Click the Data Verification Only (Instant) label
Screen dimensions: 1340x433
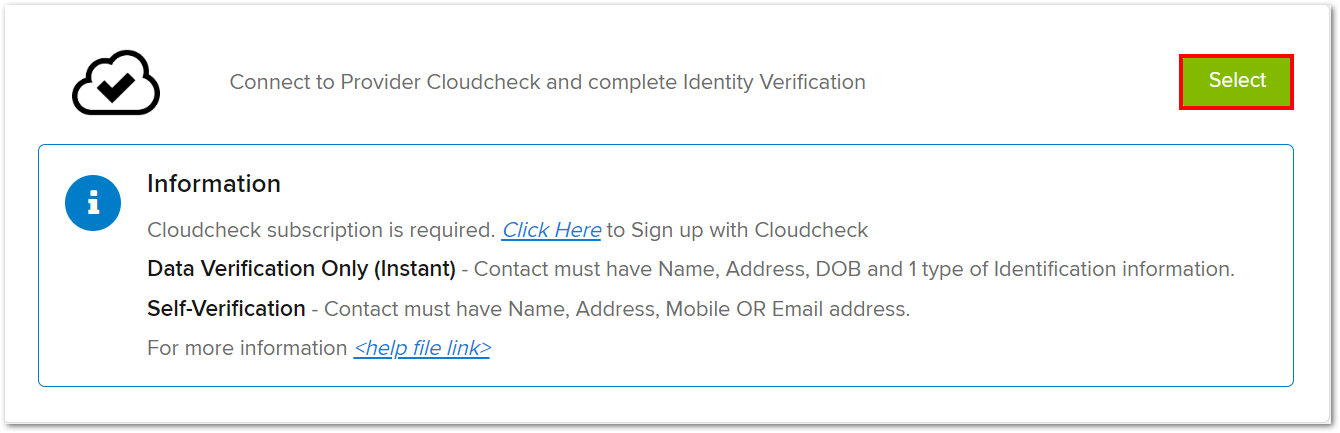coord(301,269)
